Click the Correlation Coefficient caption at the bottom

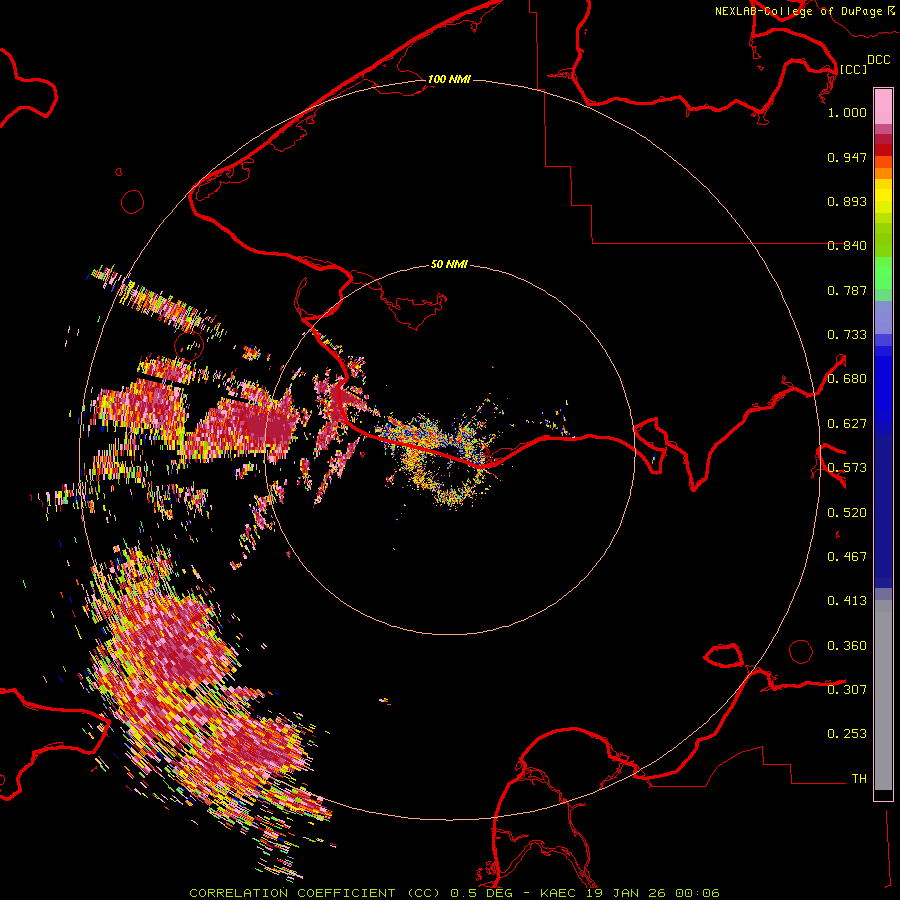tap(454, 893)
